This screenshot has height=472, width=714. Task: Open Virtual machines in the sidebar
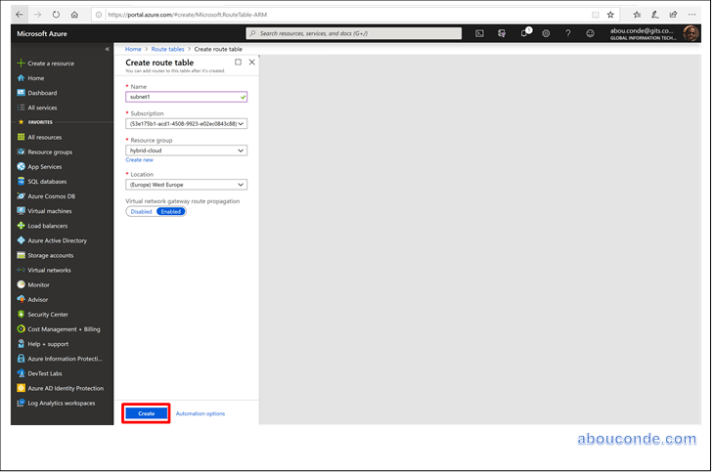click(49, 211)
